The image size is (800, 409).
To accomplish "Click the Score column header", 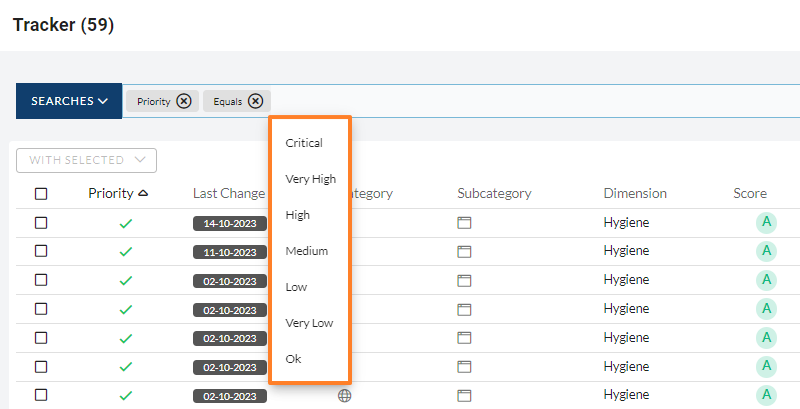I will coord(750,193).
